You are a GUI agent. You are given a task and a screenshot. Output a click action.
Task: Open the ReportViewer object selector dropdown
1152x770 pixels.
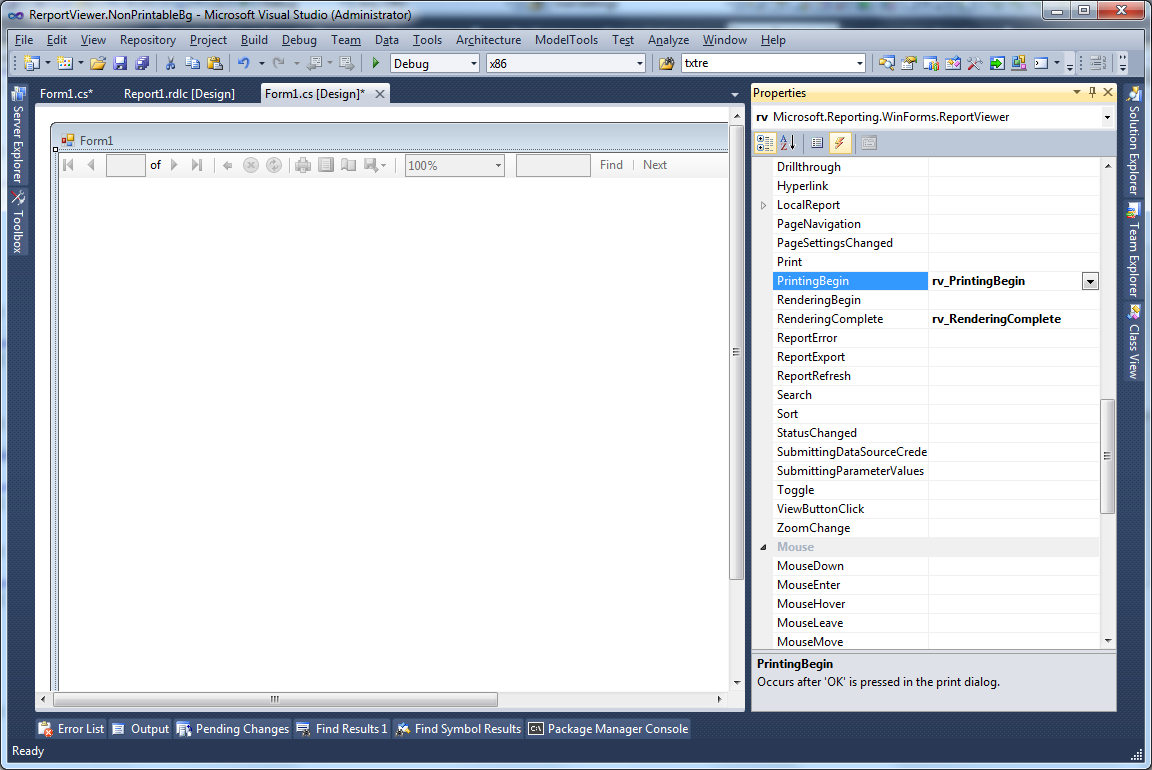pyautogui.click(x=1106, y=117)
